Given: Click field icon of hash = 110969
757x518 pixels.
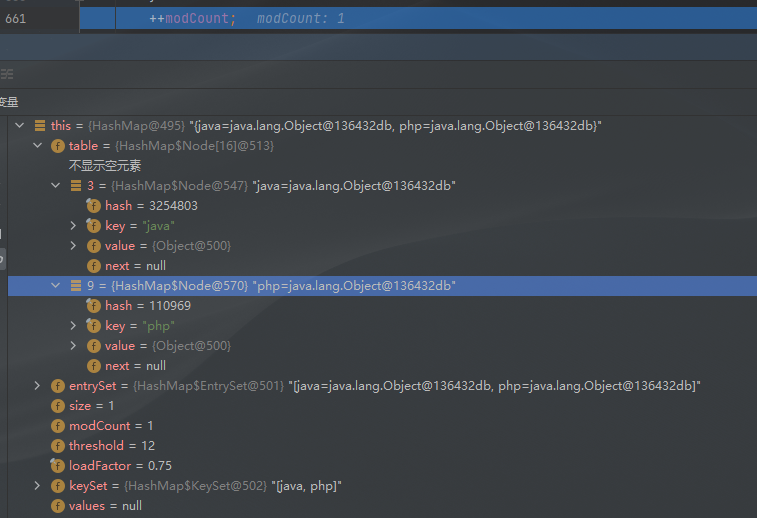Looking at the screenshot, I should [93, 306].
